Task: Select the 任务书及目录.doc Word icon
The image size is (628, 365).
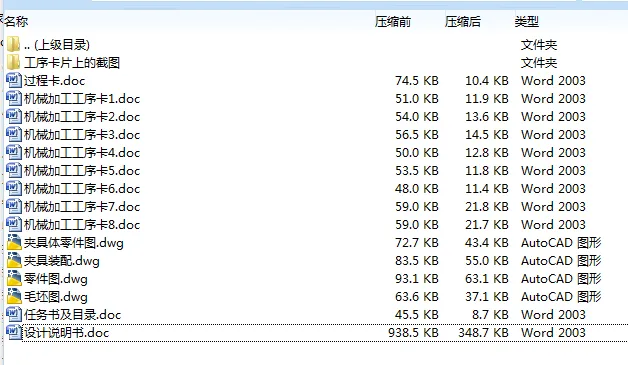Action: coord(14,315)
